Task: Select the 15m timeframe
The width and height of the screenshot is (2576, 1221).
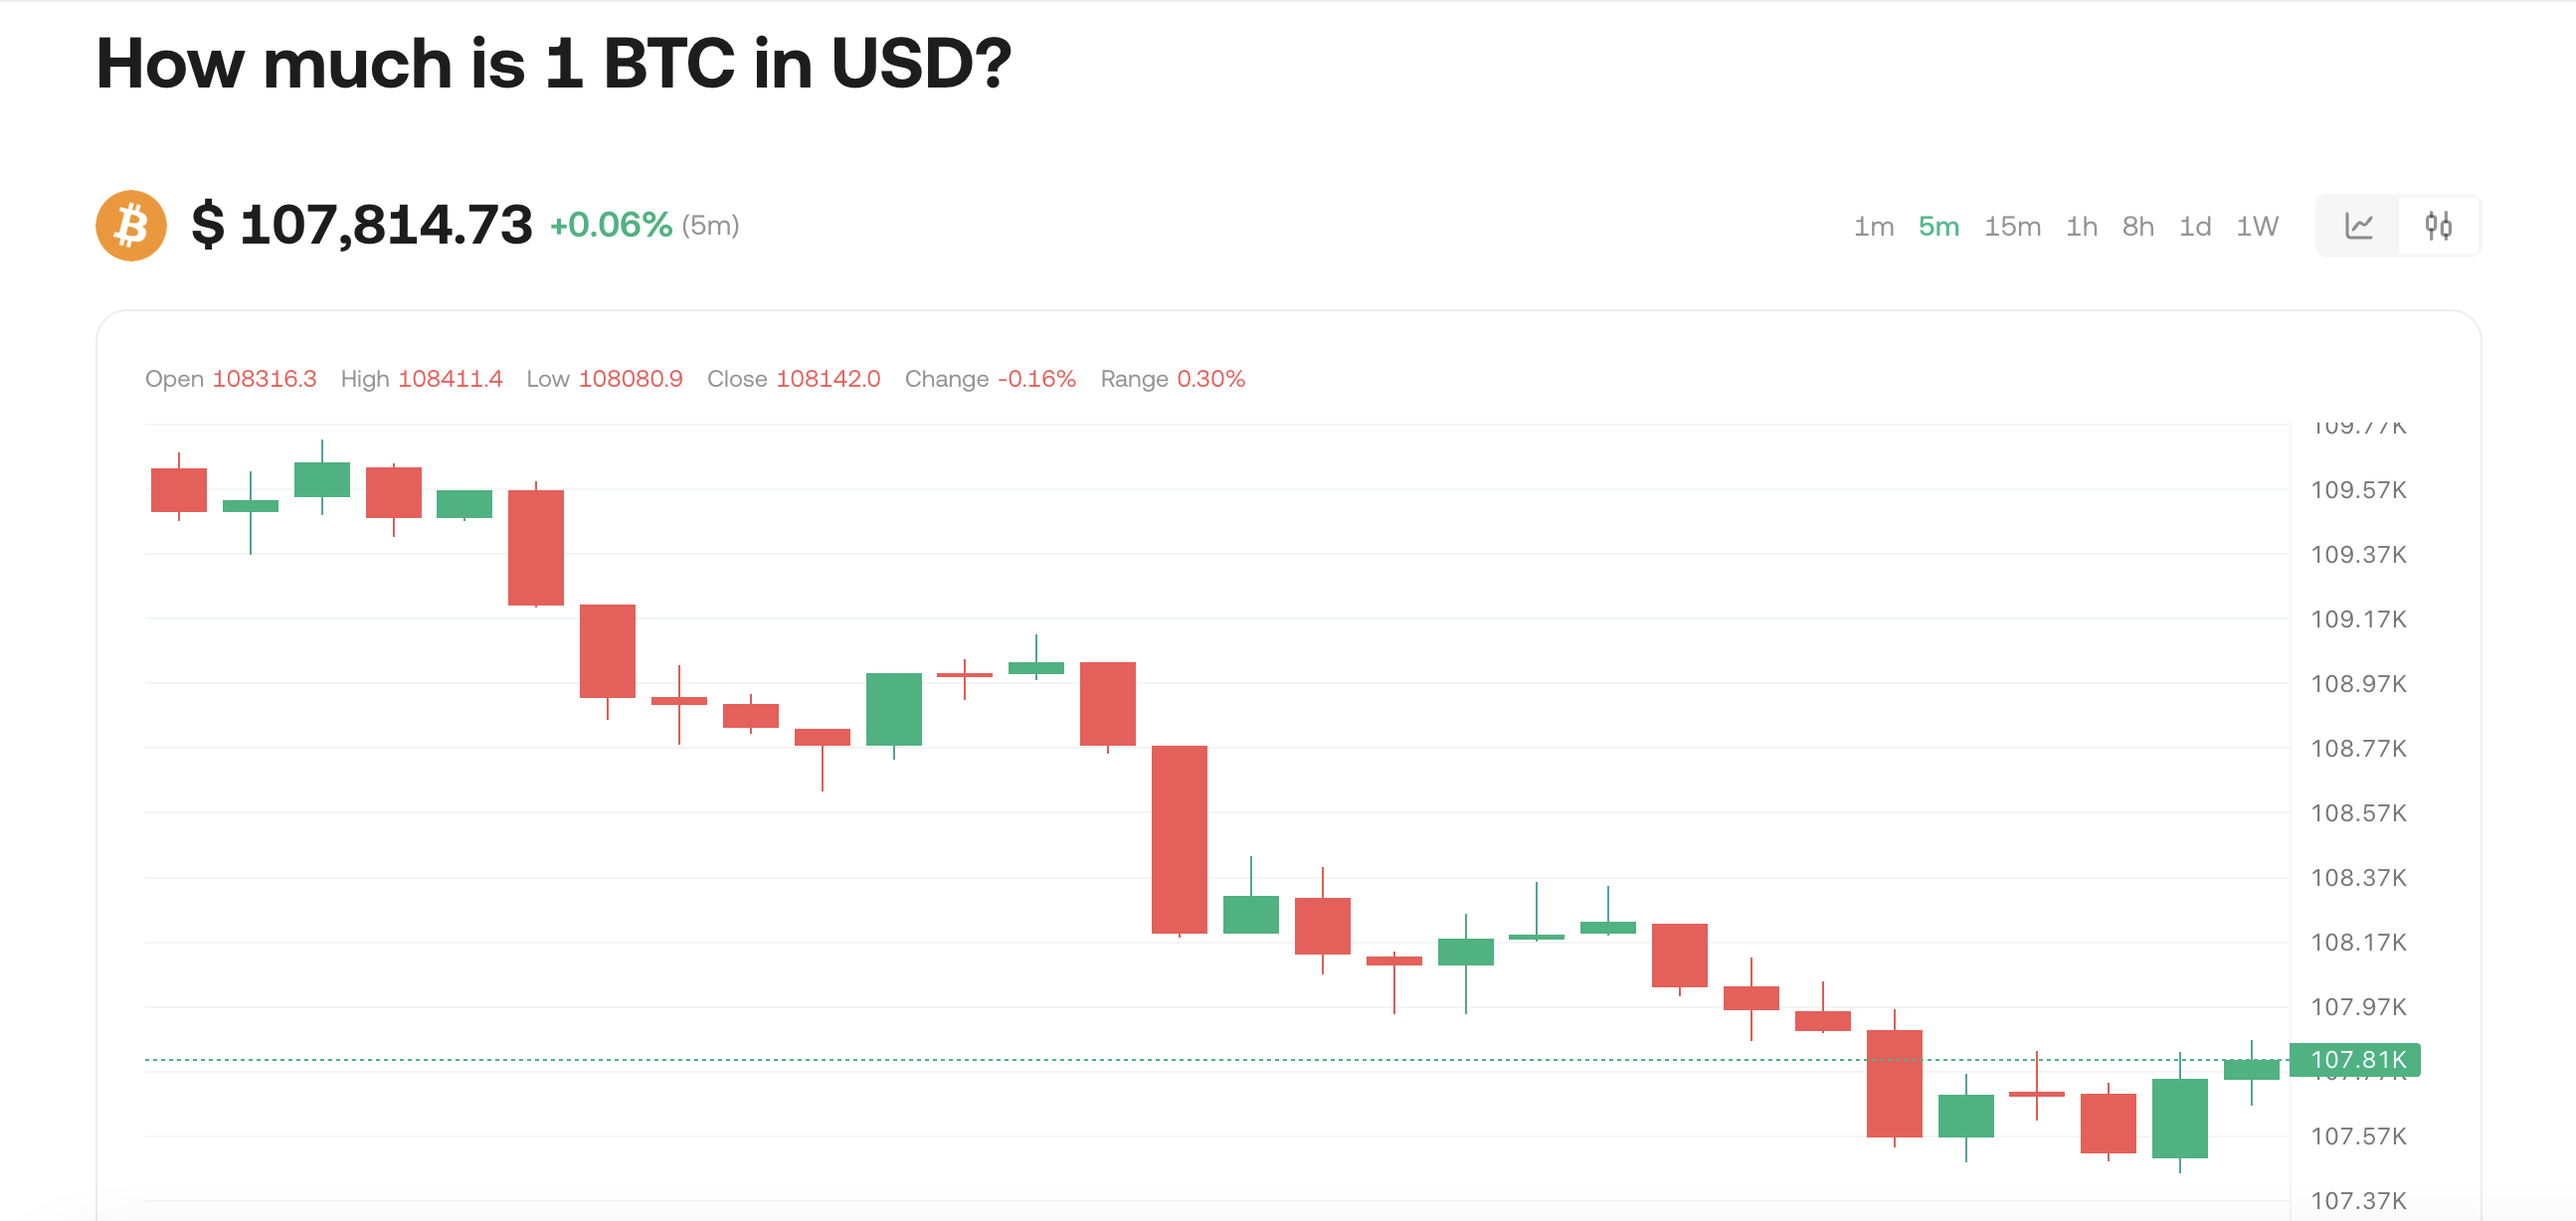Action: click(2012, 227)
